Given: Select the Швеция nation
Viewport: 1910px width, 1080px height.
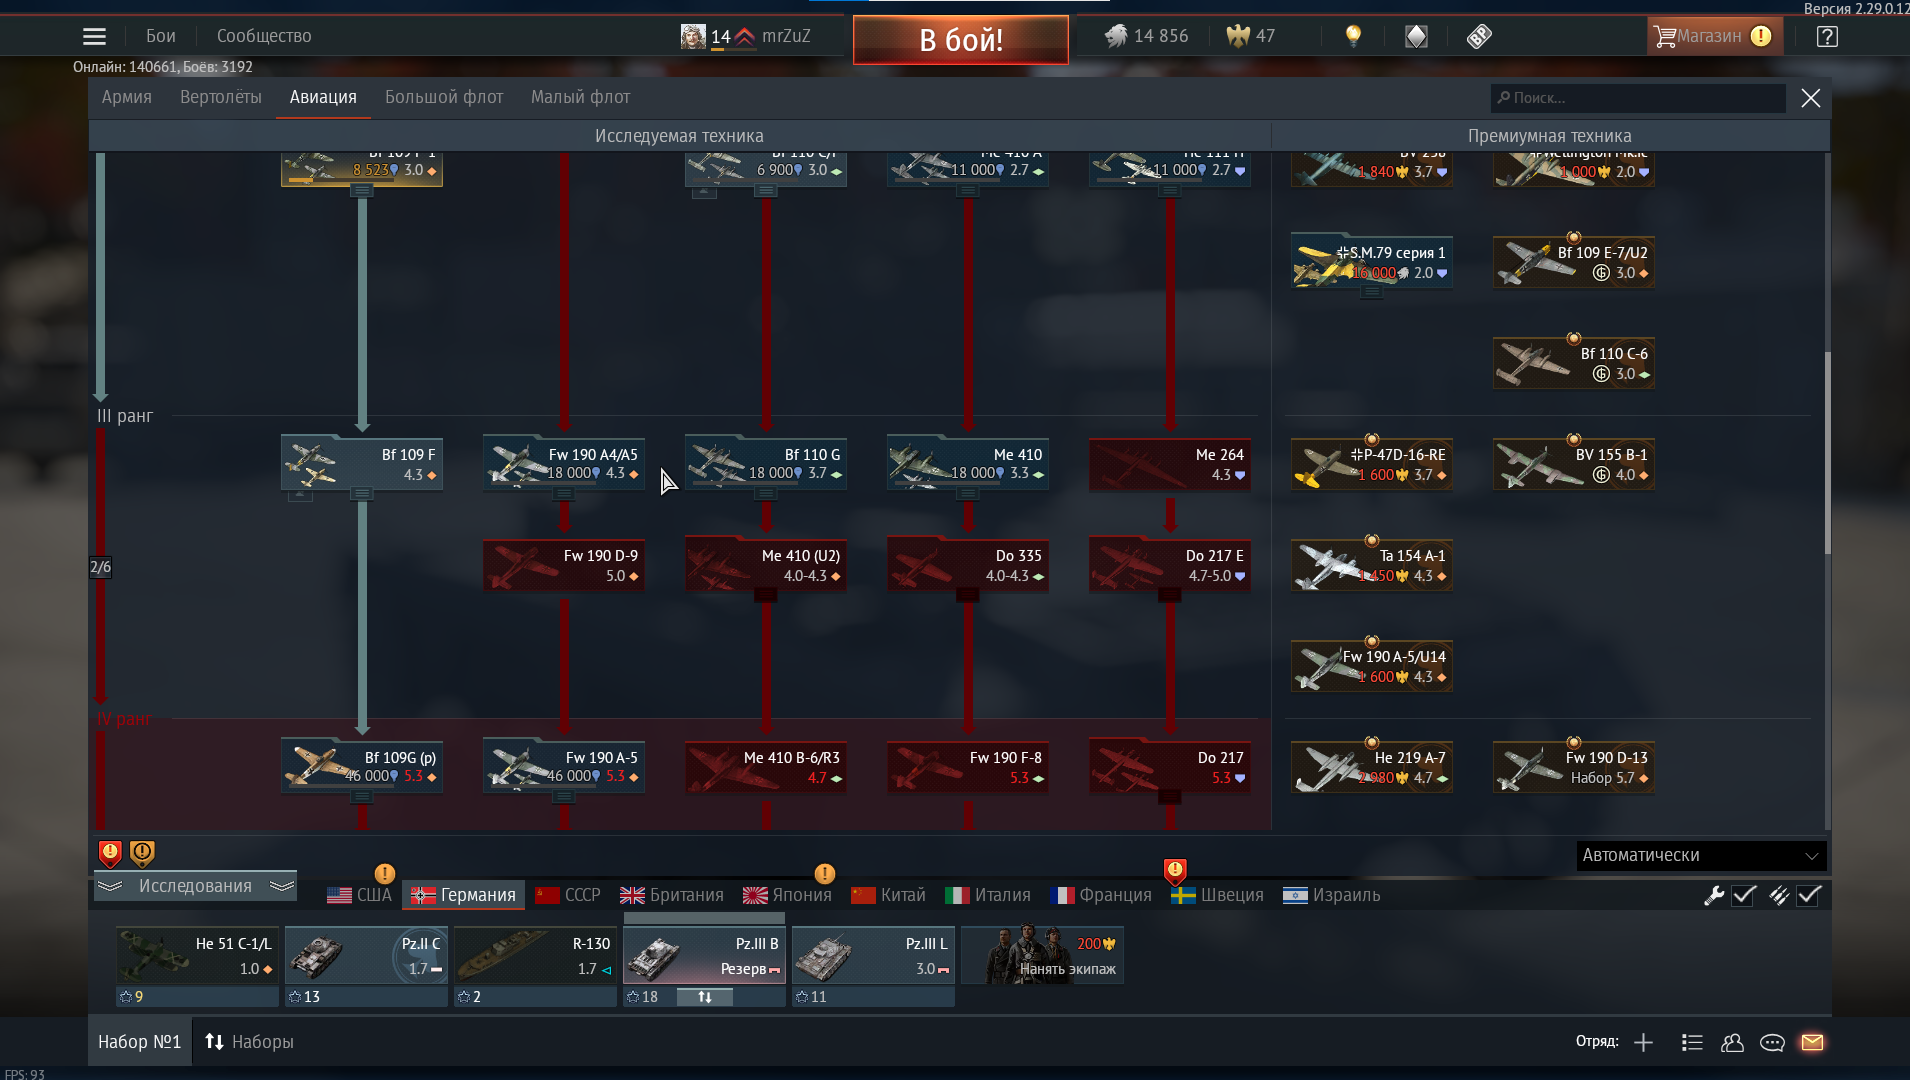Looking at the screenshot, I should 1217,895.
